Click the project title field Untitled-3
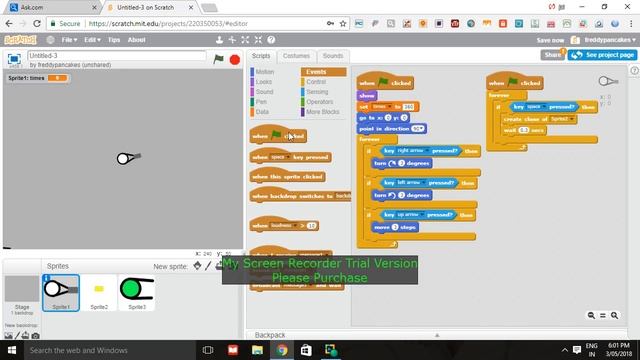This screenshot has height=360, width=640. click(117, 56)
